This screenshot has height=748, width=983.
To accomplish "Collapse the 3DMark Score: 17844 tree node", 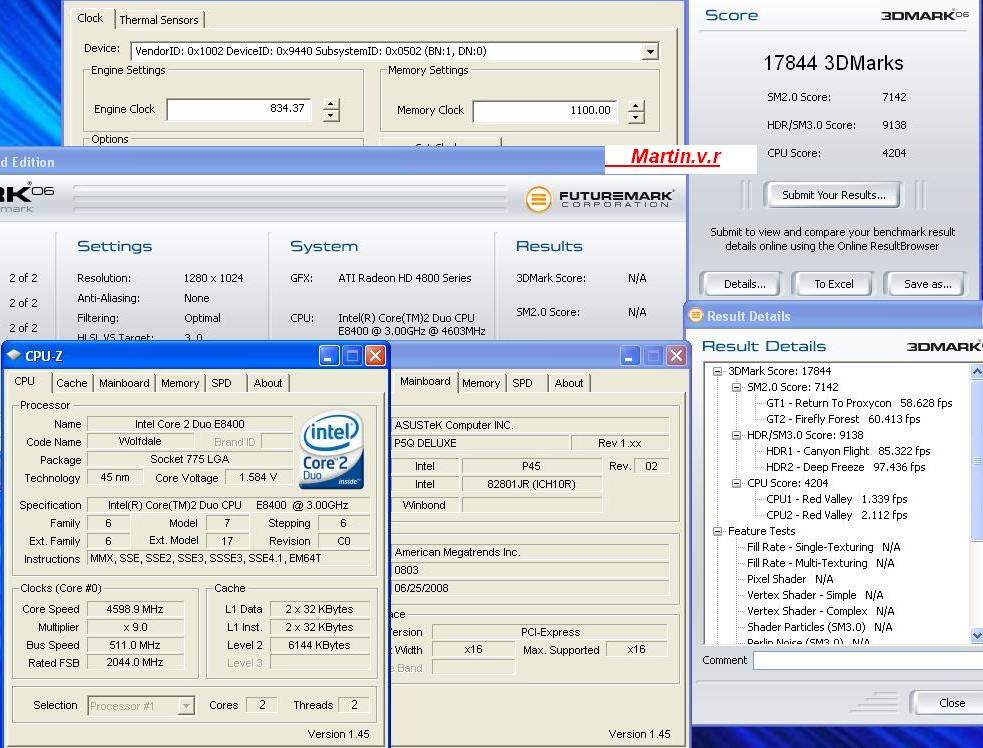I will pos(717,371).
